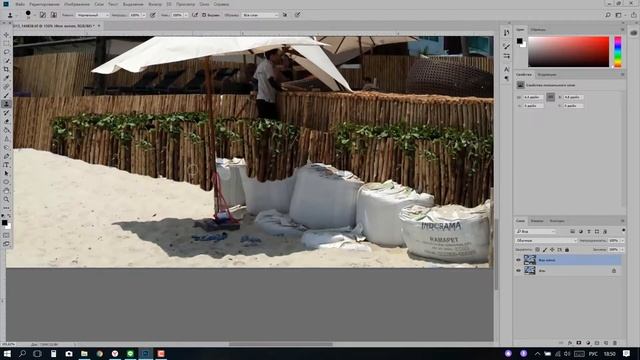Select the Hand tool
The width and height of the screenshot is (640, 360).
[6, 191]
